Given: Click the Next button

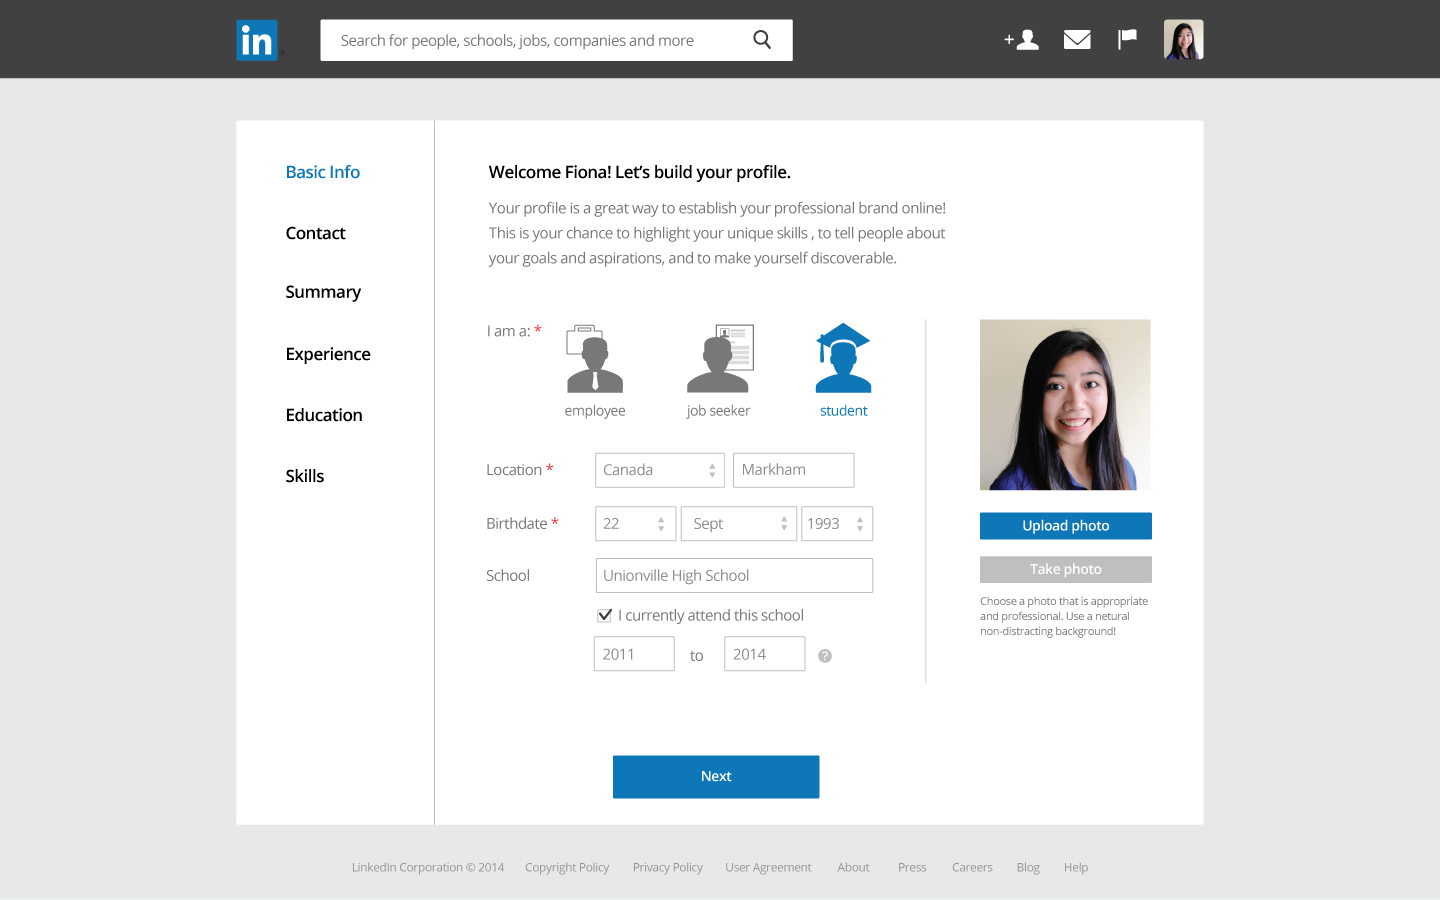Looking at the screenshot, I should pyautogui.click(x=716, y=777).
